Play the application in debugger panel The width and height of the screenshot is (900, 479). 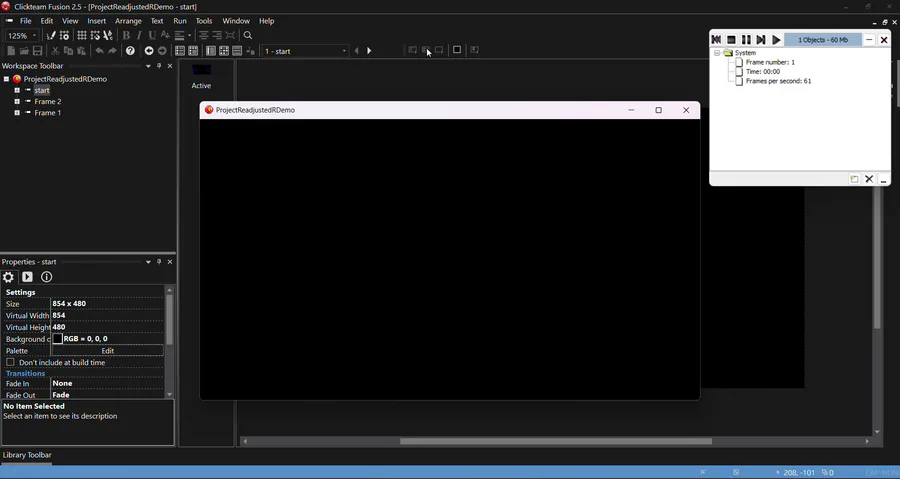pyautogui.click(x=776, y=40)
